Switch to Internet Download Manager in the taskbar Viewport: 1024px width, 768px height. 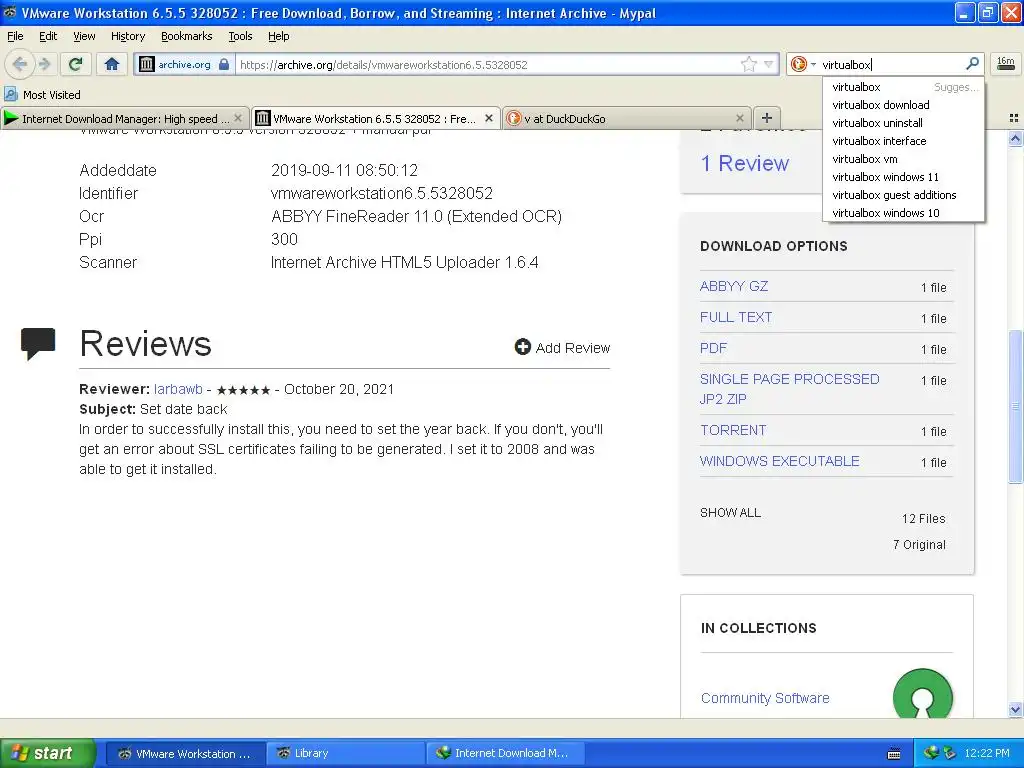tap(506, 753)
